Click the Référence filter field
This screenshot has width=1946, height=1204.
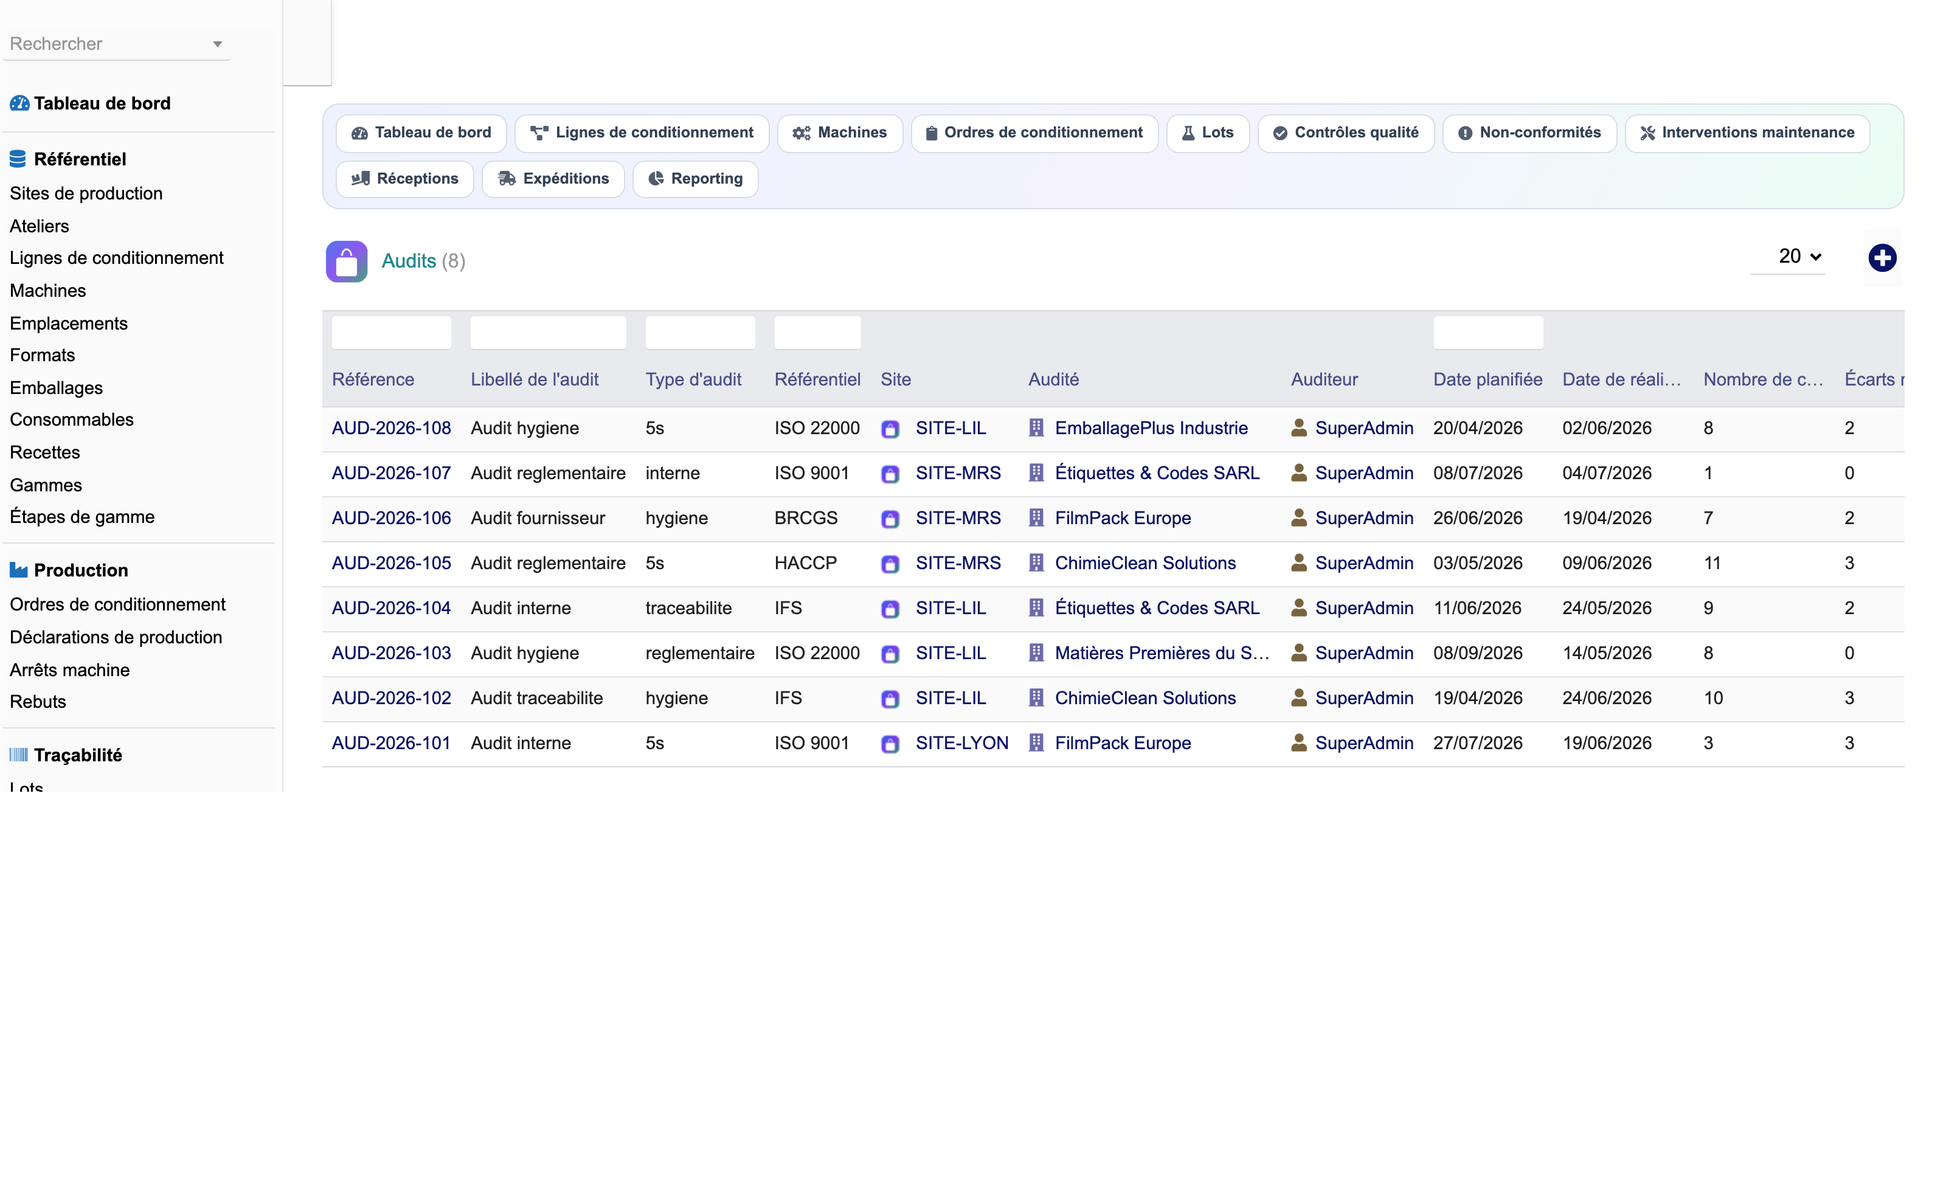[391, 332]
